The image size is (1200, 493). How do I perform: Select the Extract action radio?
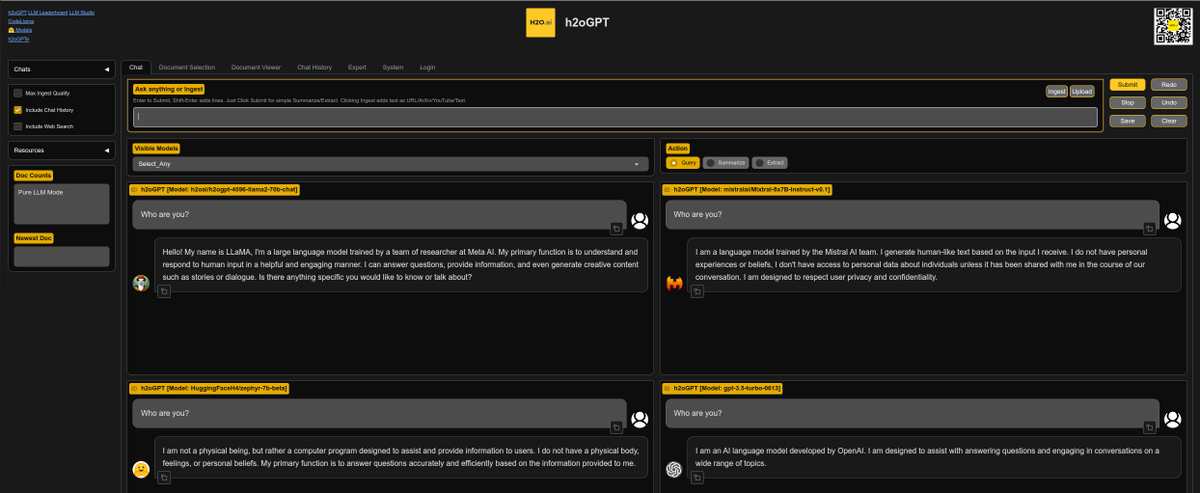(771, 162)
